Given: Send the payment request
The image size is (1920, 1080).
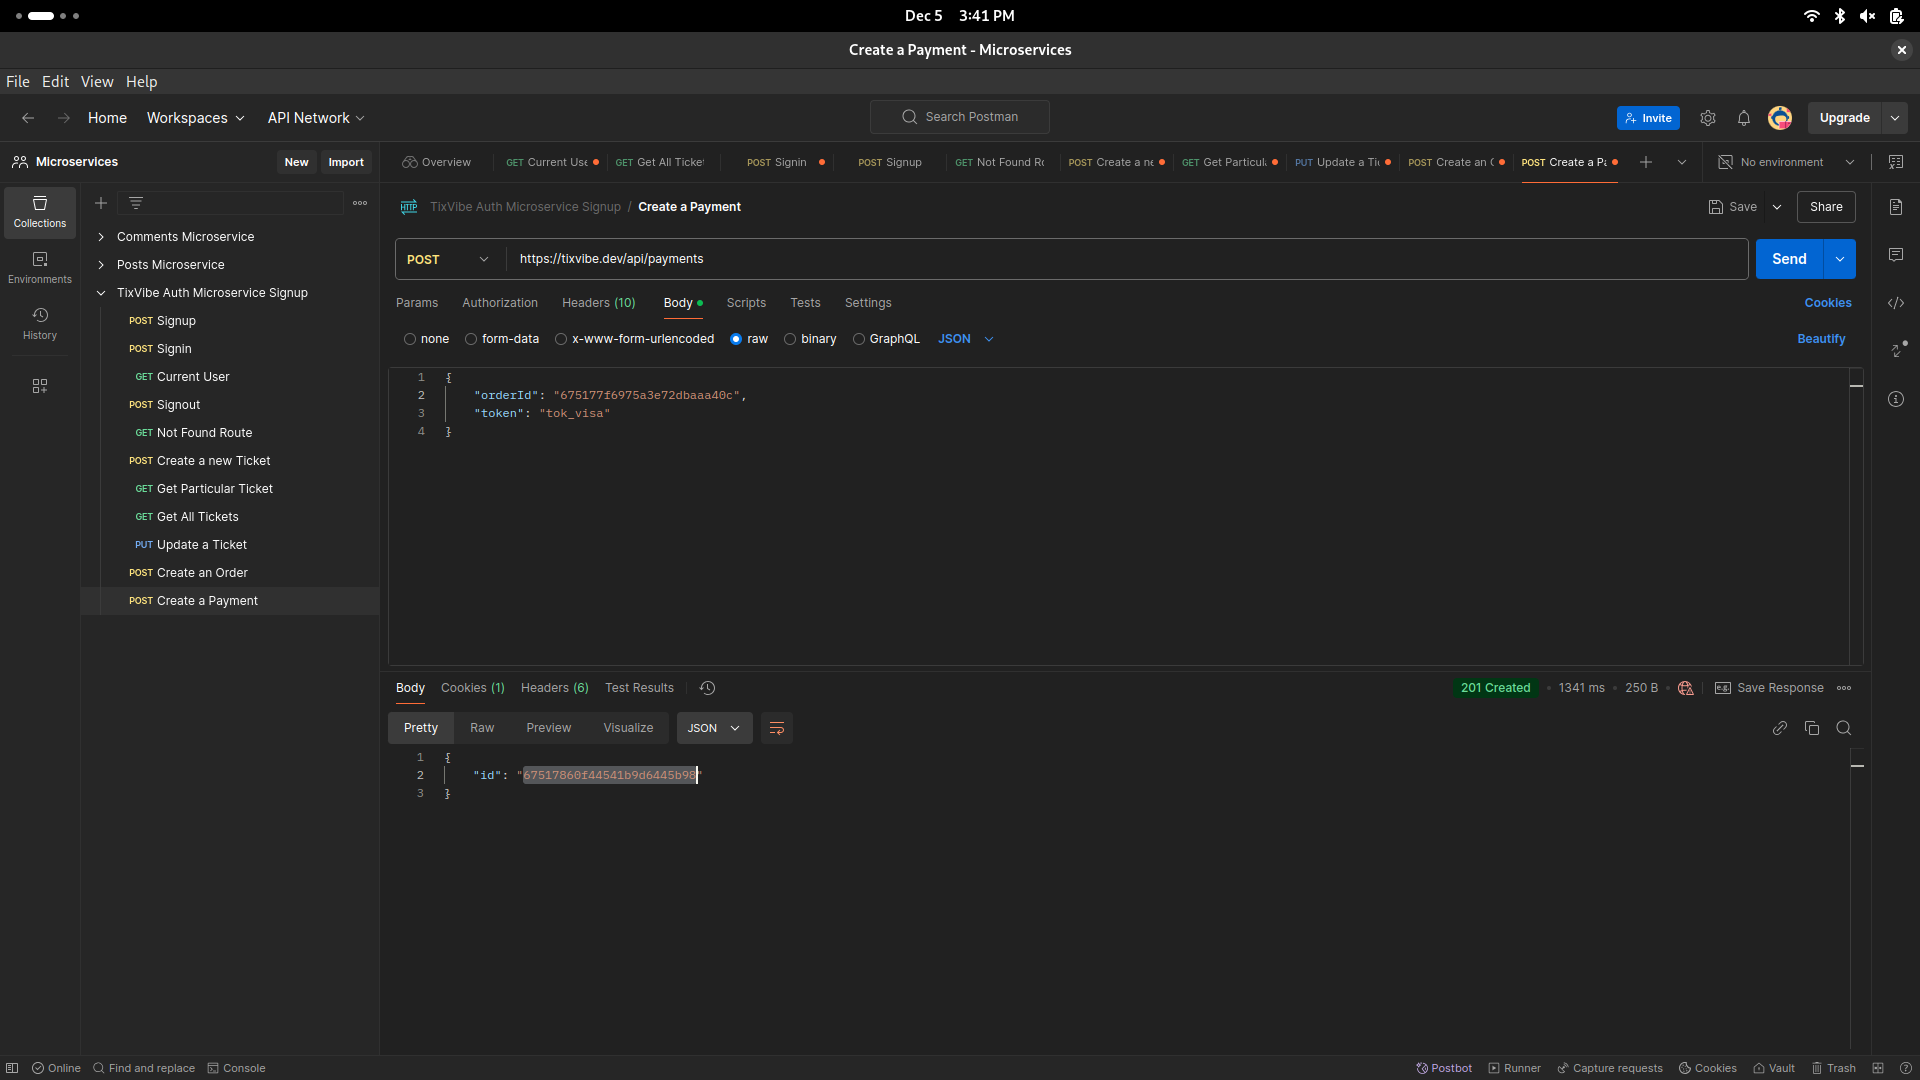Looking at the screenshot, I should (x=1789, y=259).
